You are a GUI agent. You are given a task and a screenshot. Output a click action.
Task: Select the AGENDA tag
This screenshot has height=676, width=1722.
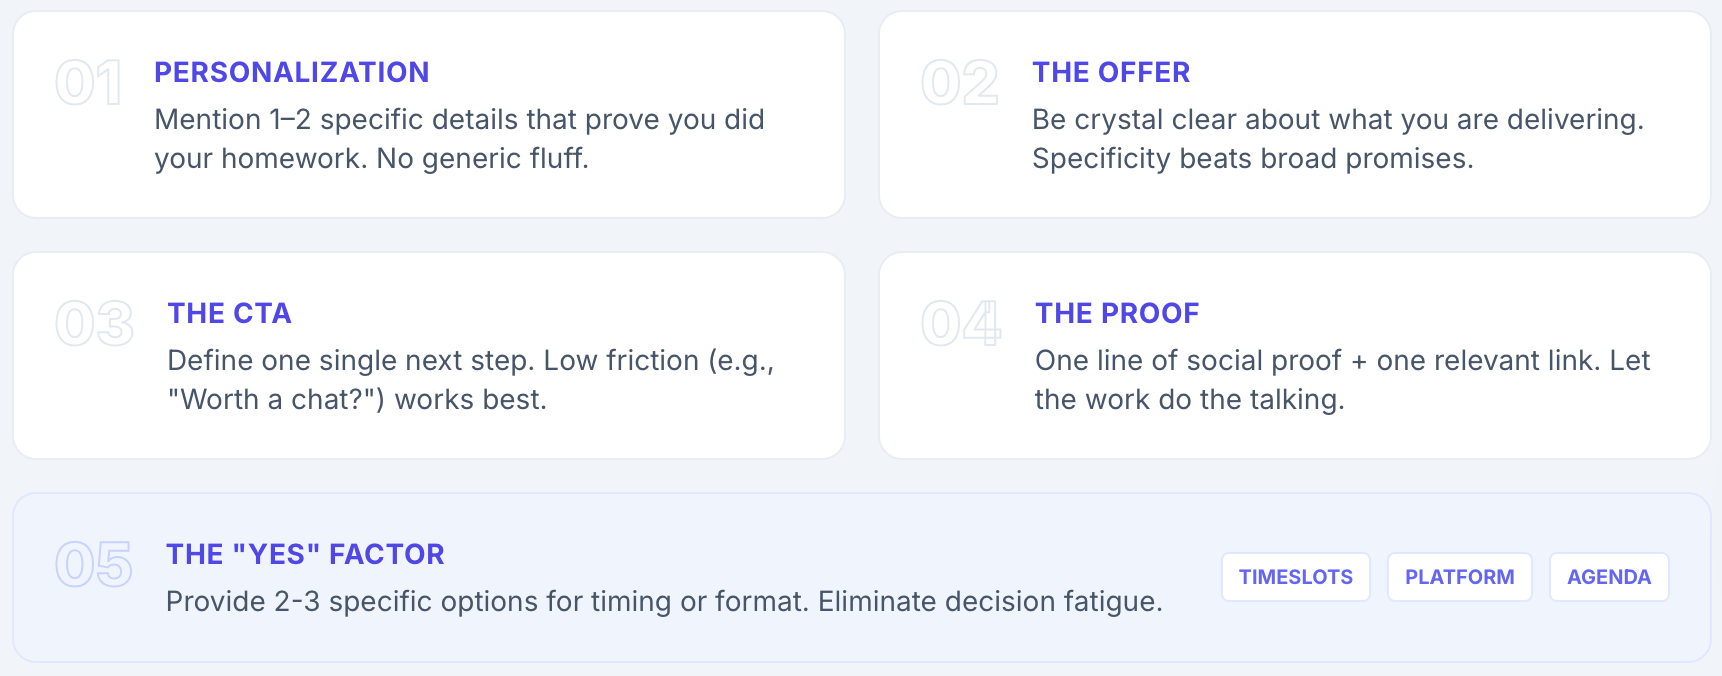tap(1609, 577)
